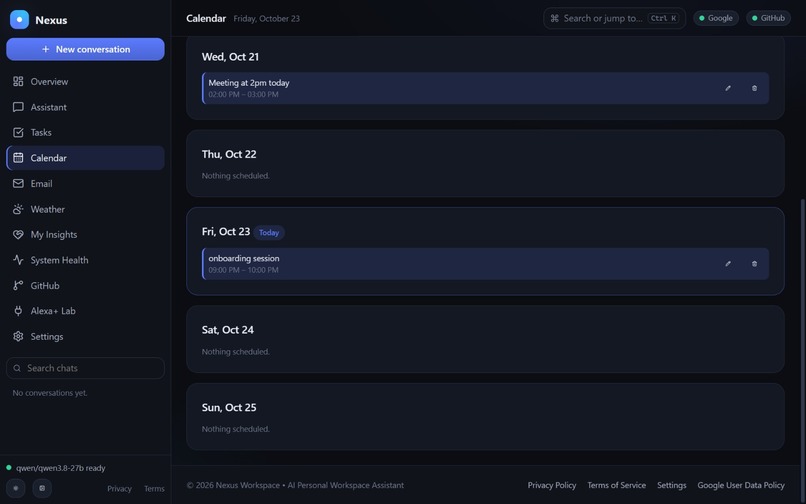Click the 'Calendar' page title in header
The height and width of the screenshot is (504, 806).
(x=206, y=19)
